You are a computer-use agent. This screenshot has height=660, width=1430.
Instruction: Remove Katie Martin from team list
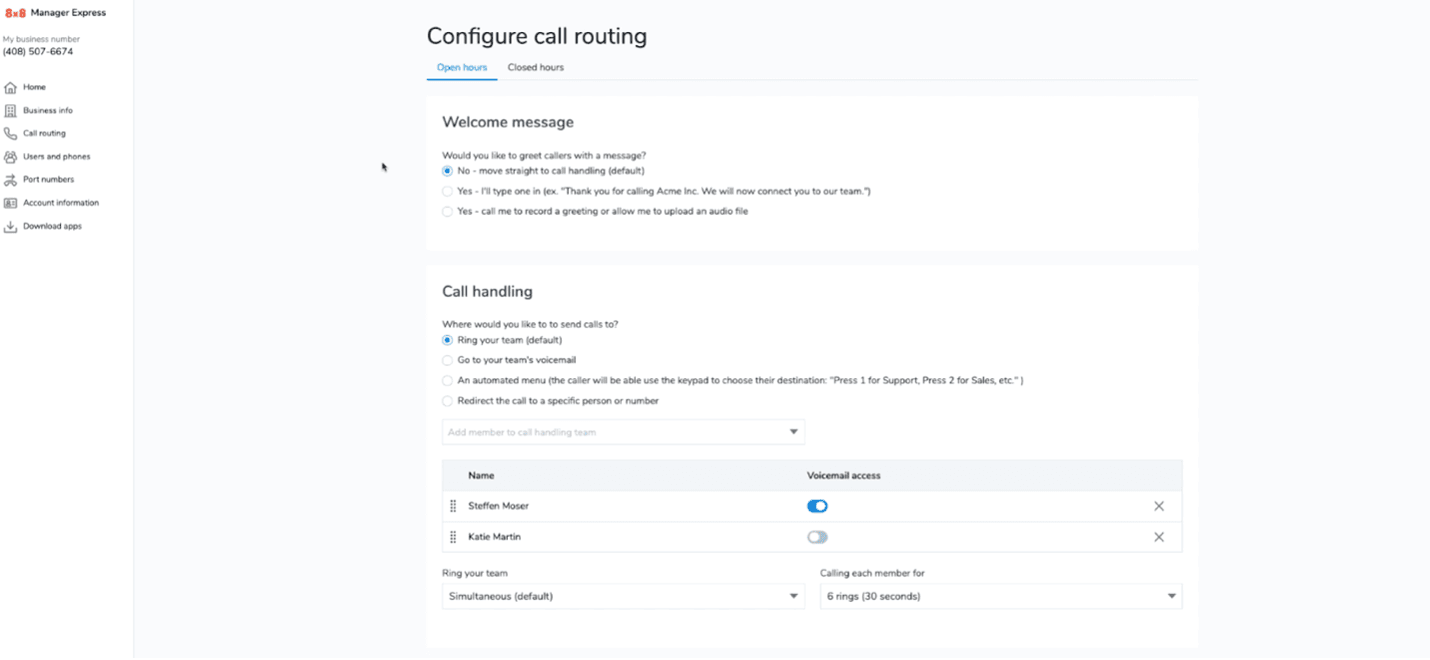pyautogui.click(x=1159, y=537)
